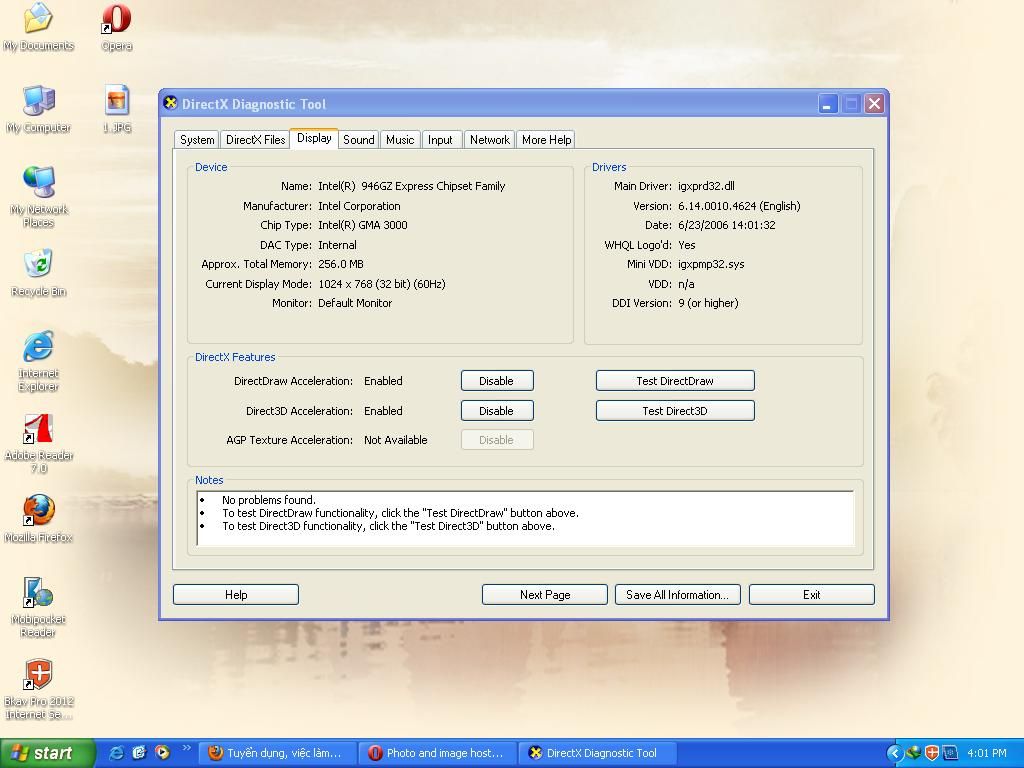
Task: Click the device name '946GZ Express Chipset Family'
Action: point(433,186)
